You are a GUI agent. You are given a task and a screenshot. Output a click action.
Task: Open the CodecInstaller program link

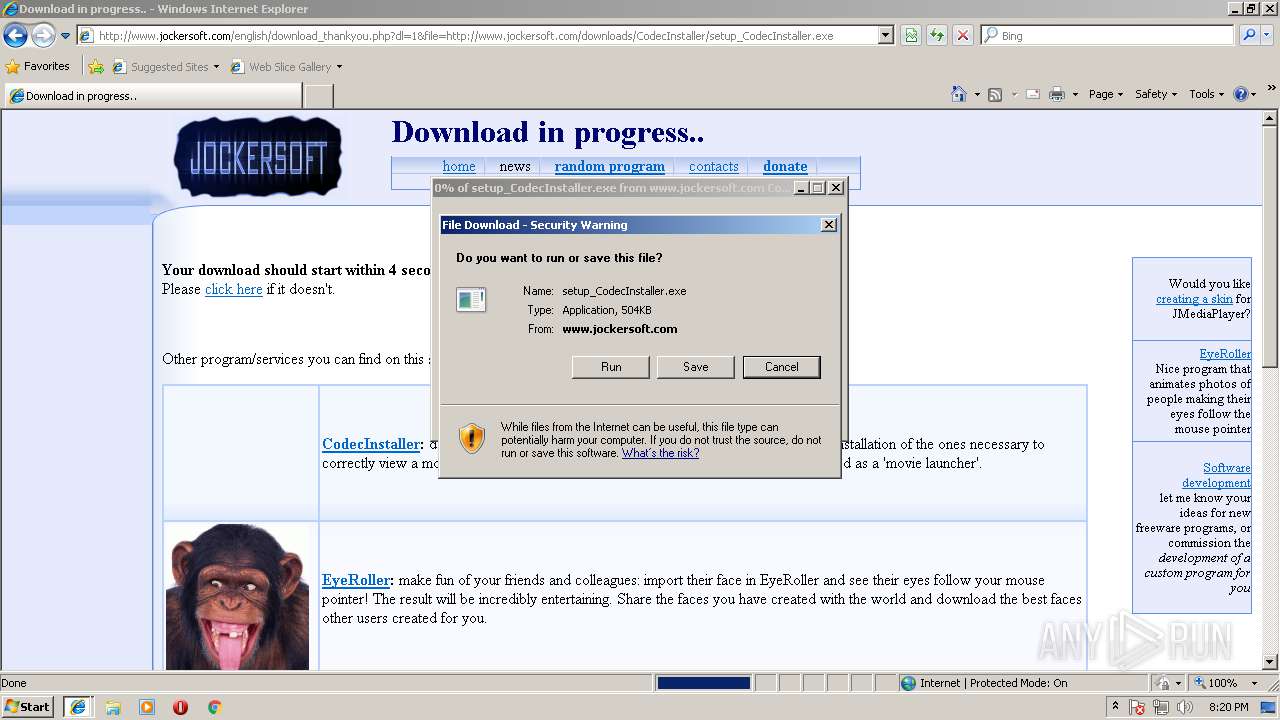click(x=371, y=444)
